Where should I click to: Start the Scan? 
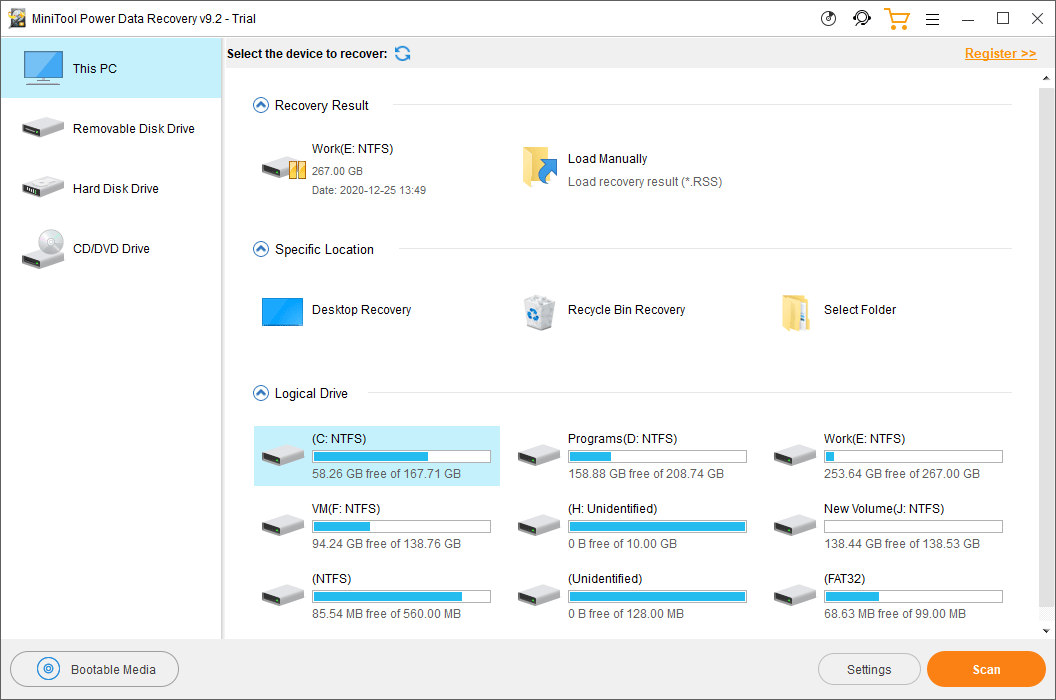coord(986,669)
